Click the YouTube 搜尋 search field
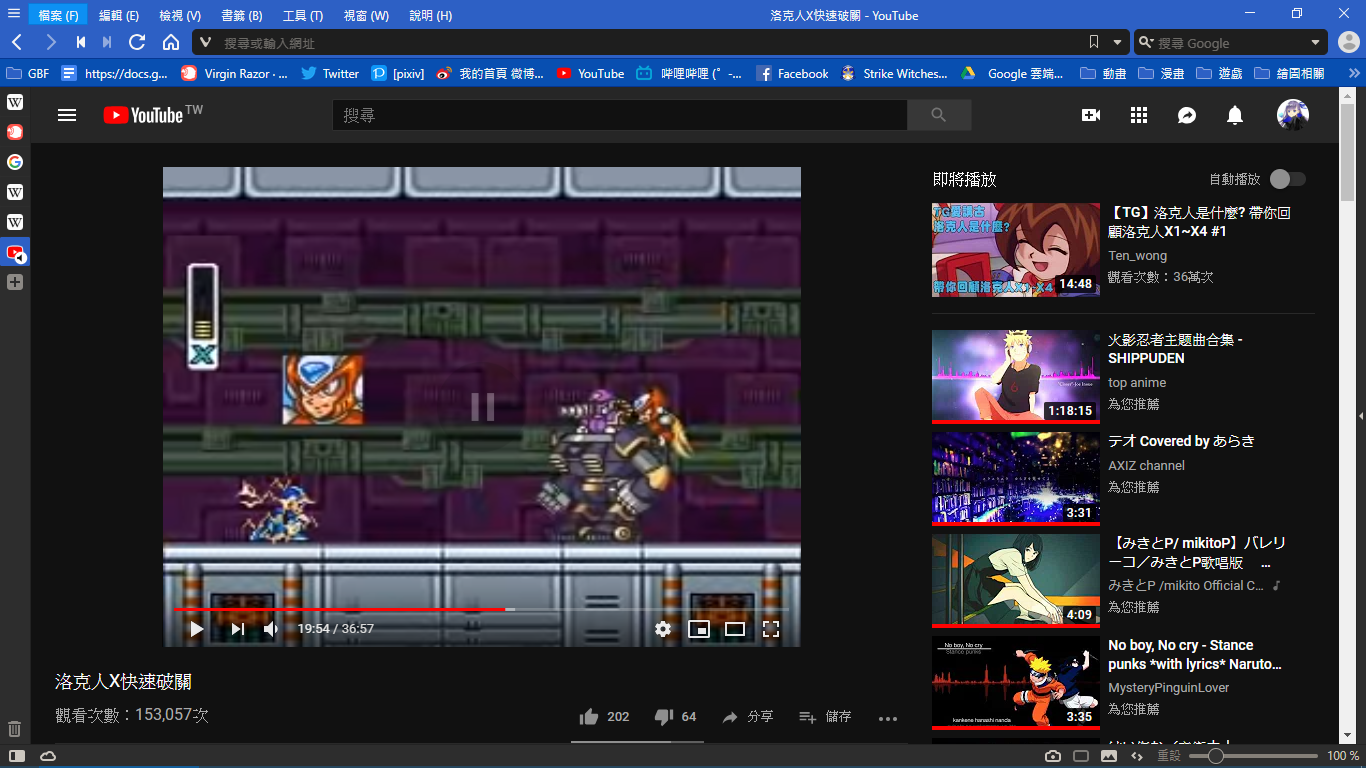Image resolution: width=1366 pixels, height=768 pixels. [x=620, y=115]
